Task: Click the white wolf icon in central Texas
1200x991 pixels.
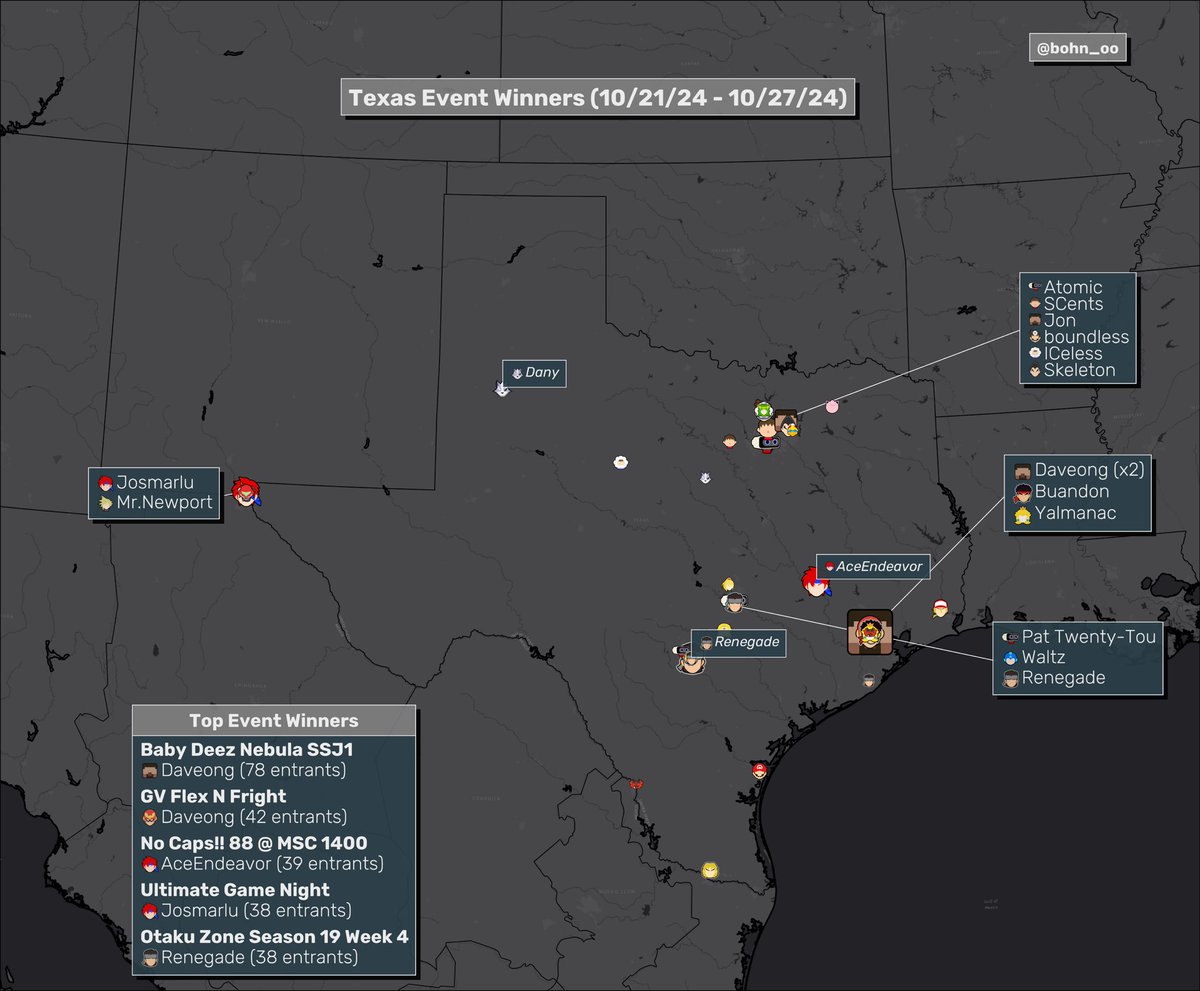Action: pos(707,478)
